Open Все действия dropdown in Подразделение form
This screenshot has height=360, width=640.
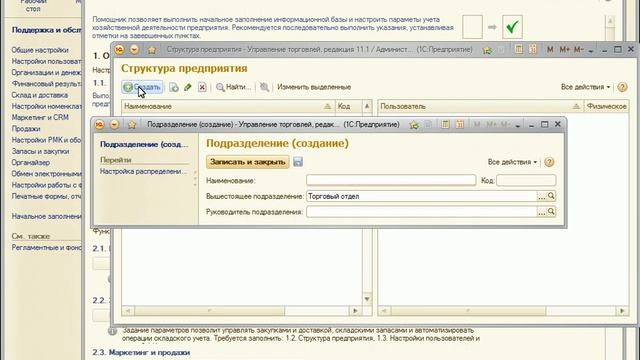(512, 162)
